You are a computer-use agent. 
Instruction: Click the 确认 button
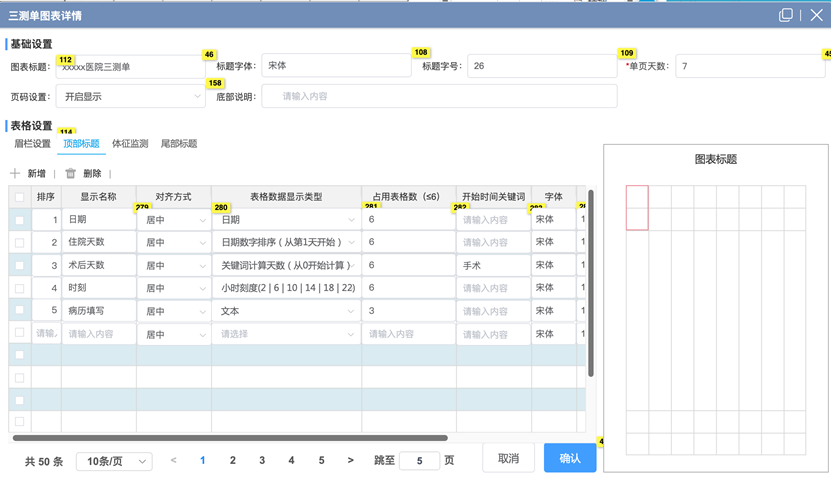(x=570, y=458)
